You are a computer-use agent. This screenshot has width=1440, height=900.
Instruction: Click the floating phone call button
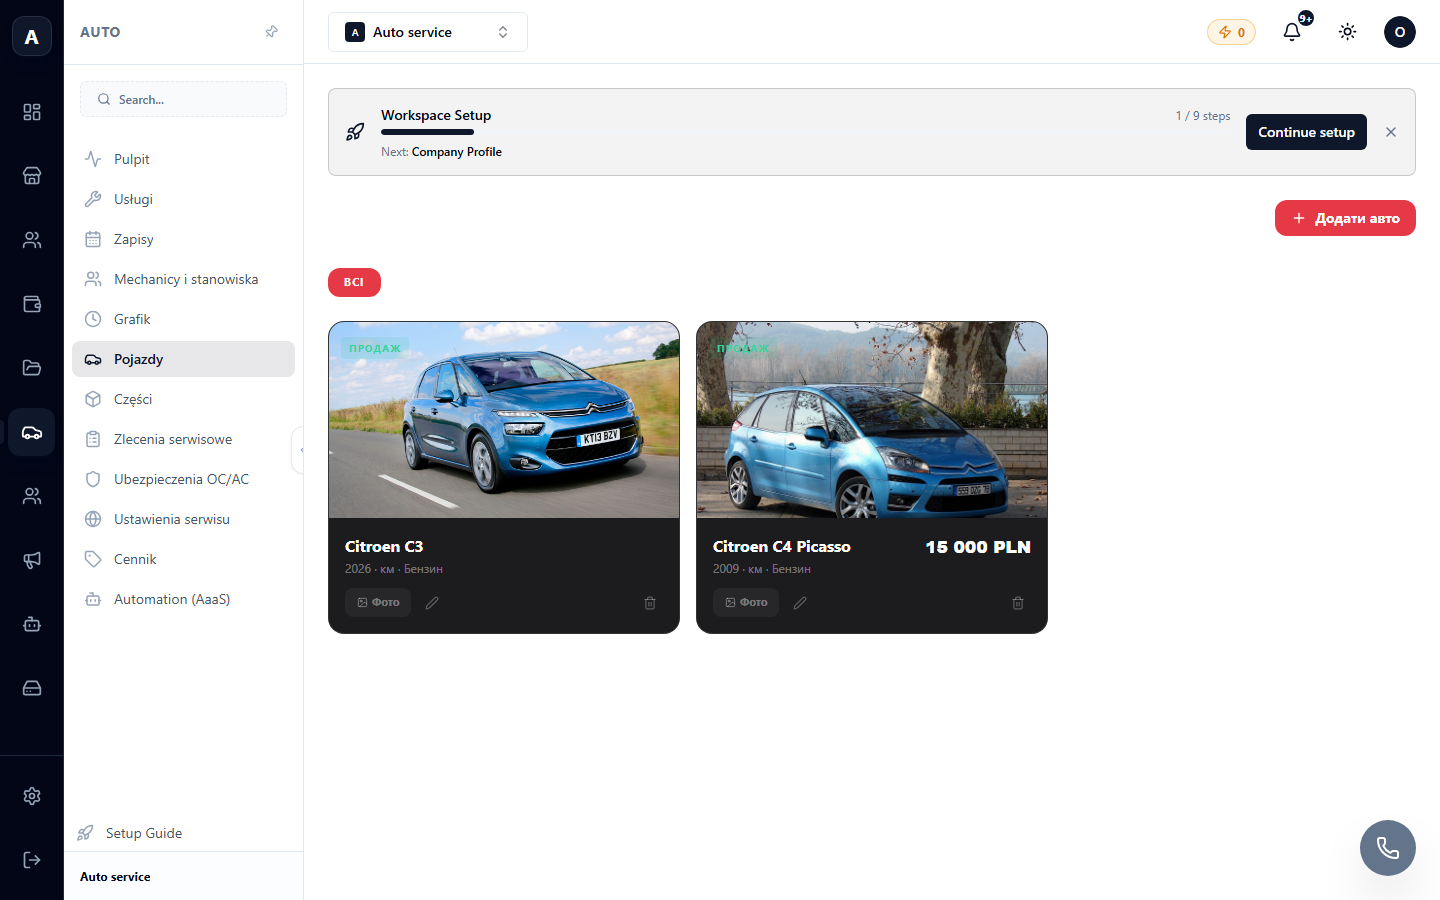tap(1388, 848)
